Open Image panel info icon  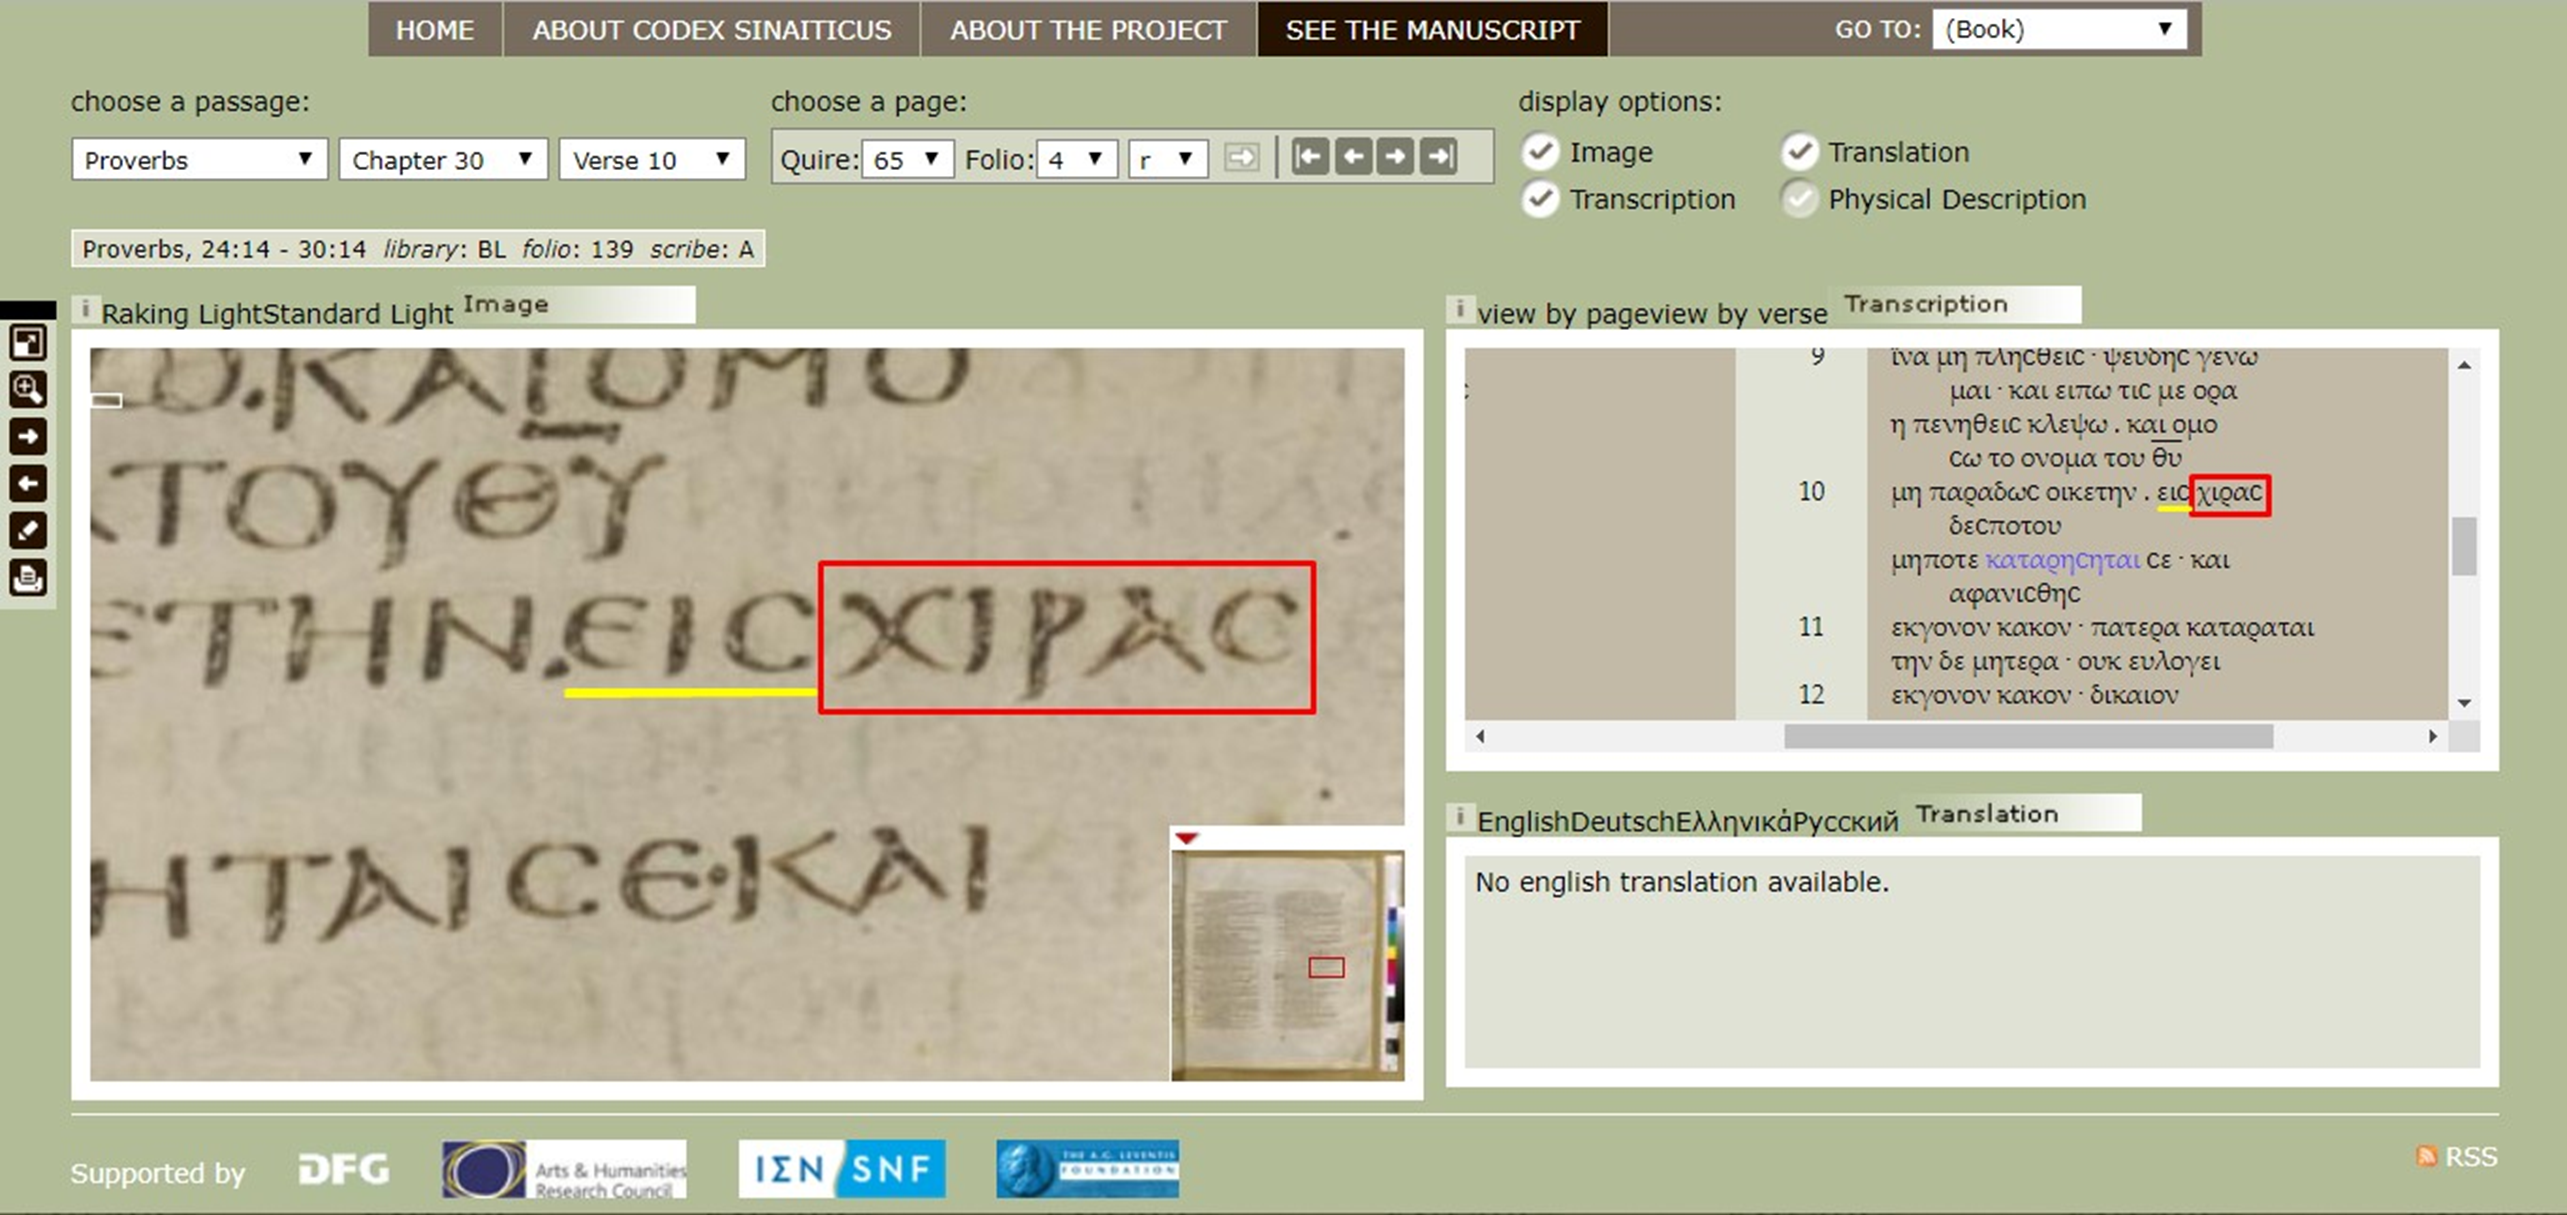(85, 309)
